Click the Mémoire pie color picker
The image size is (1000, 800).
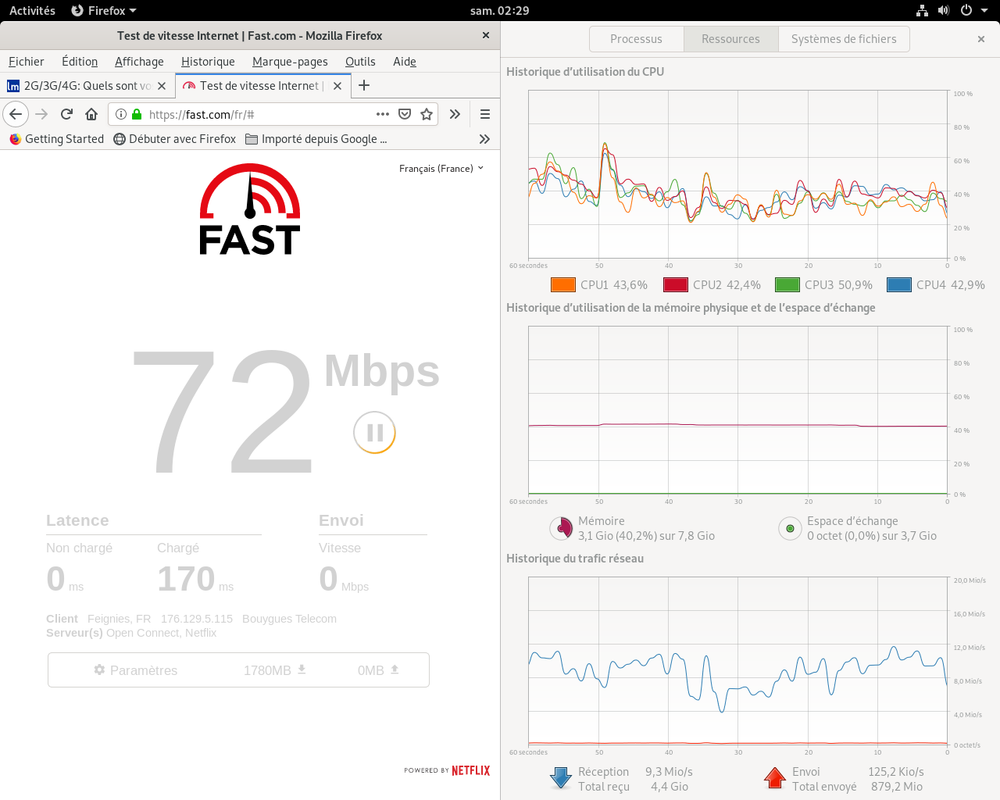tap(561, 528)
